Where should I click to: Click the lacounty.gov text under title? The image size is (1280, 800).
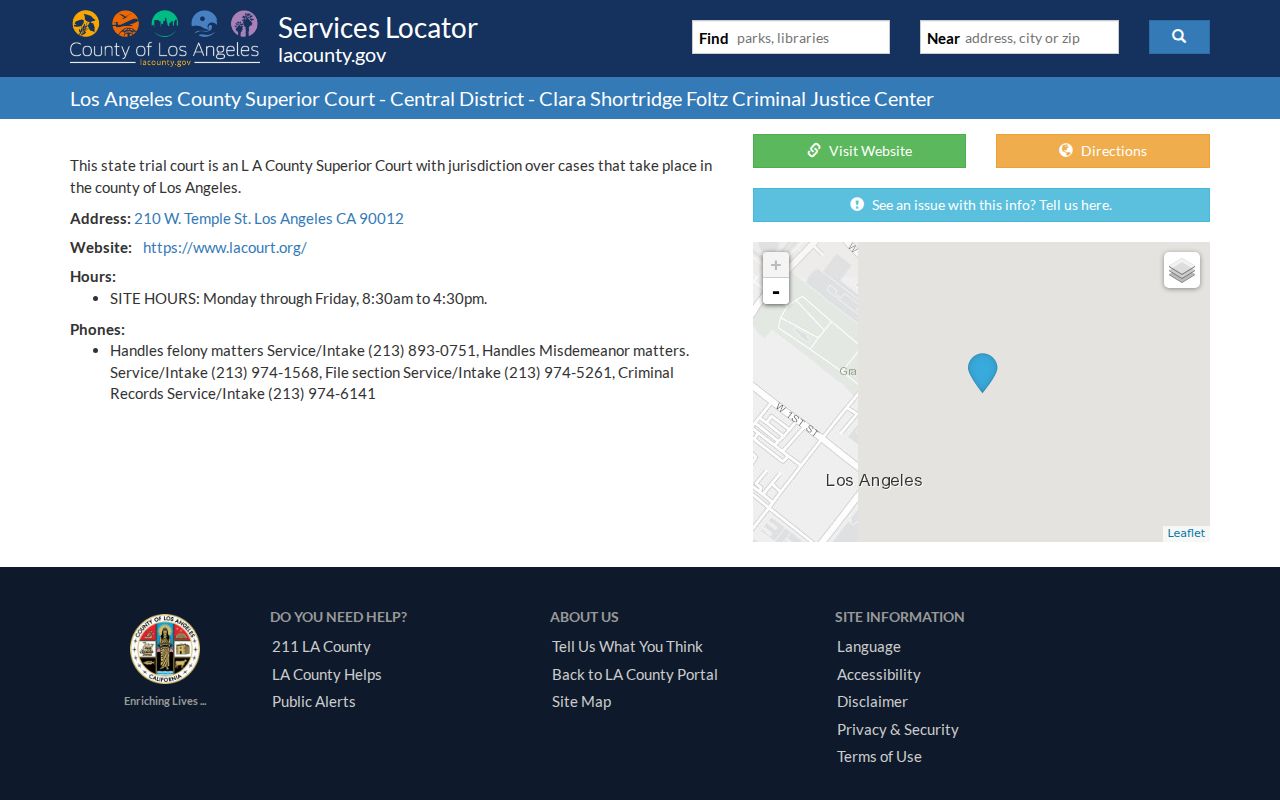click(x=332, y=55)
